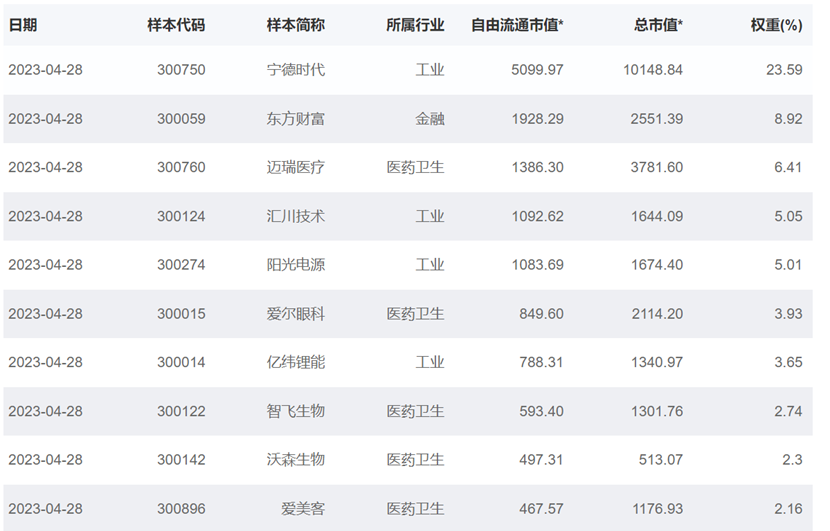Click weight value 2.74
The width and height of the screenshot is (830, 531).
tap(788, 411)
